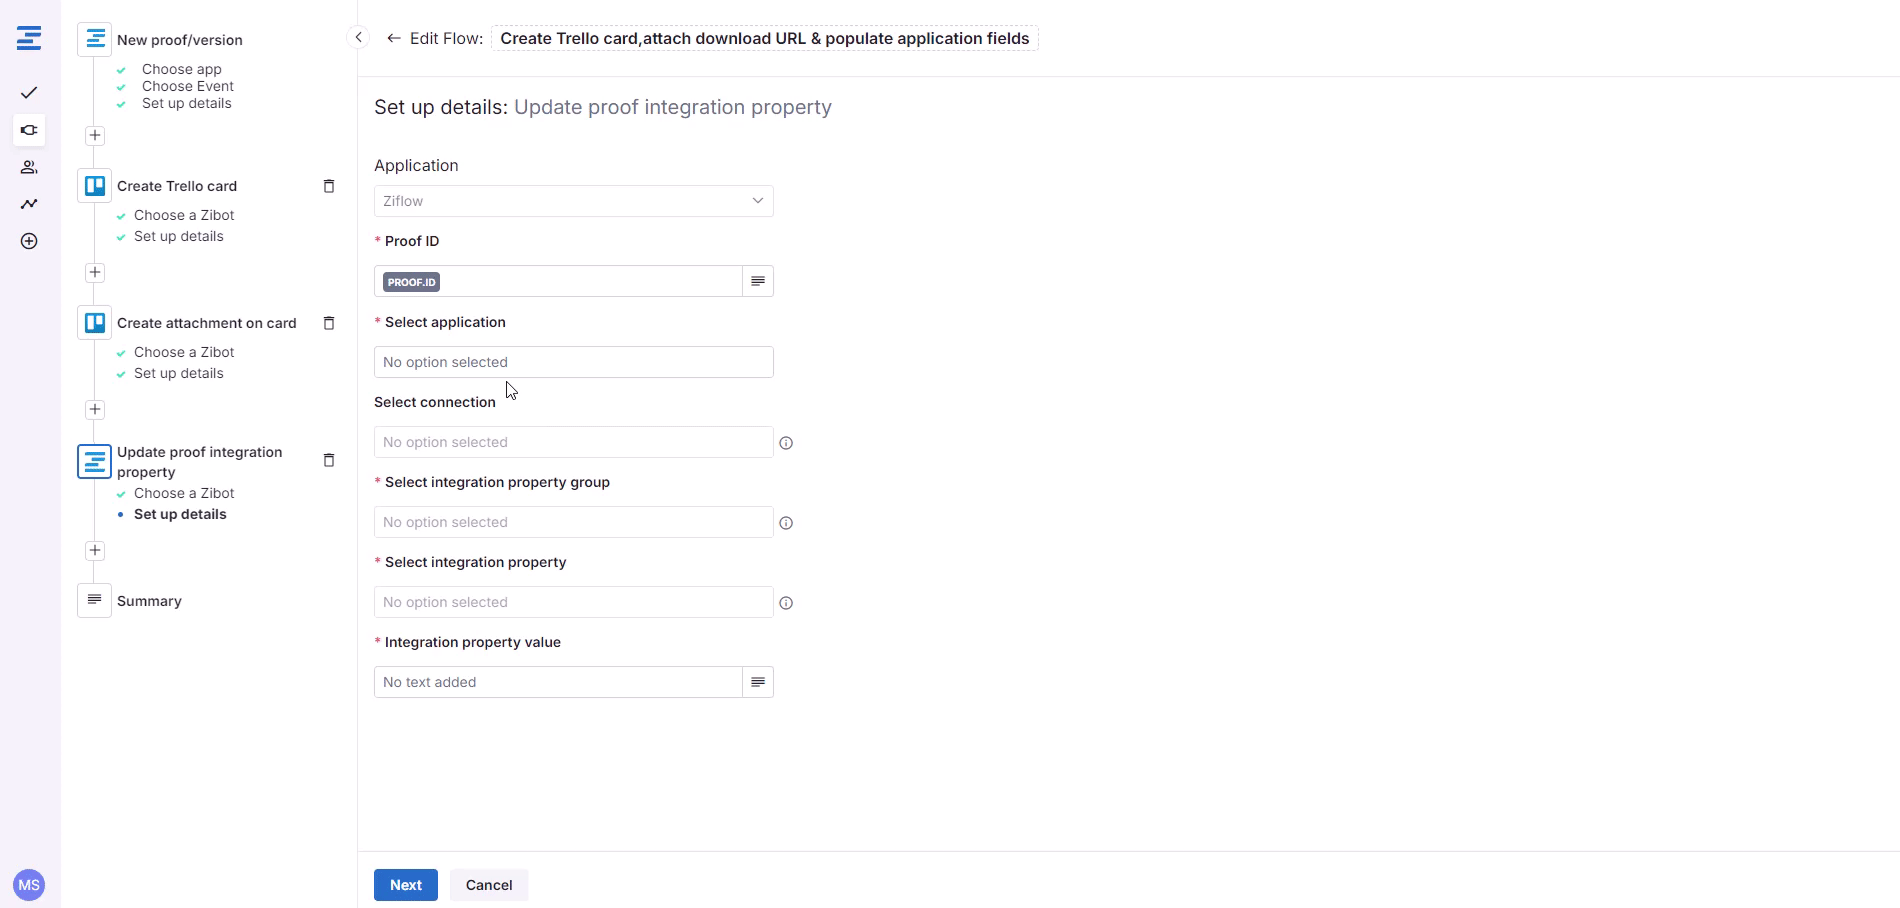Delete the Create attachment on card step
The height and width of the screenshot is (908, 1900).
click(328, 323)
